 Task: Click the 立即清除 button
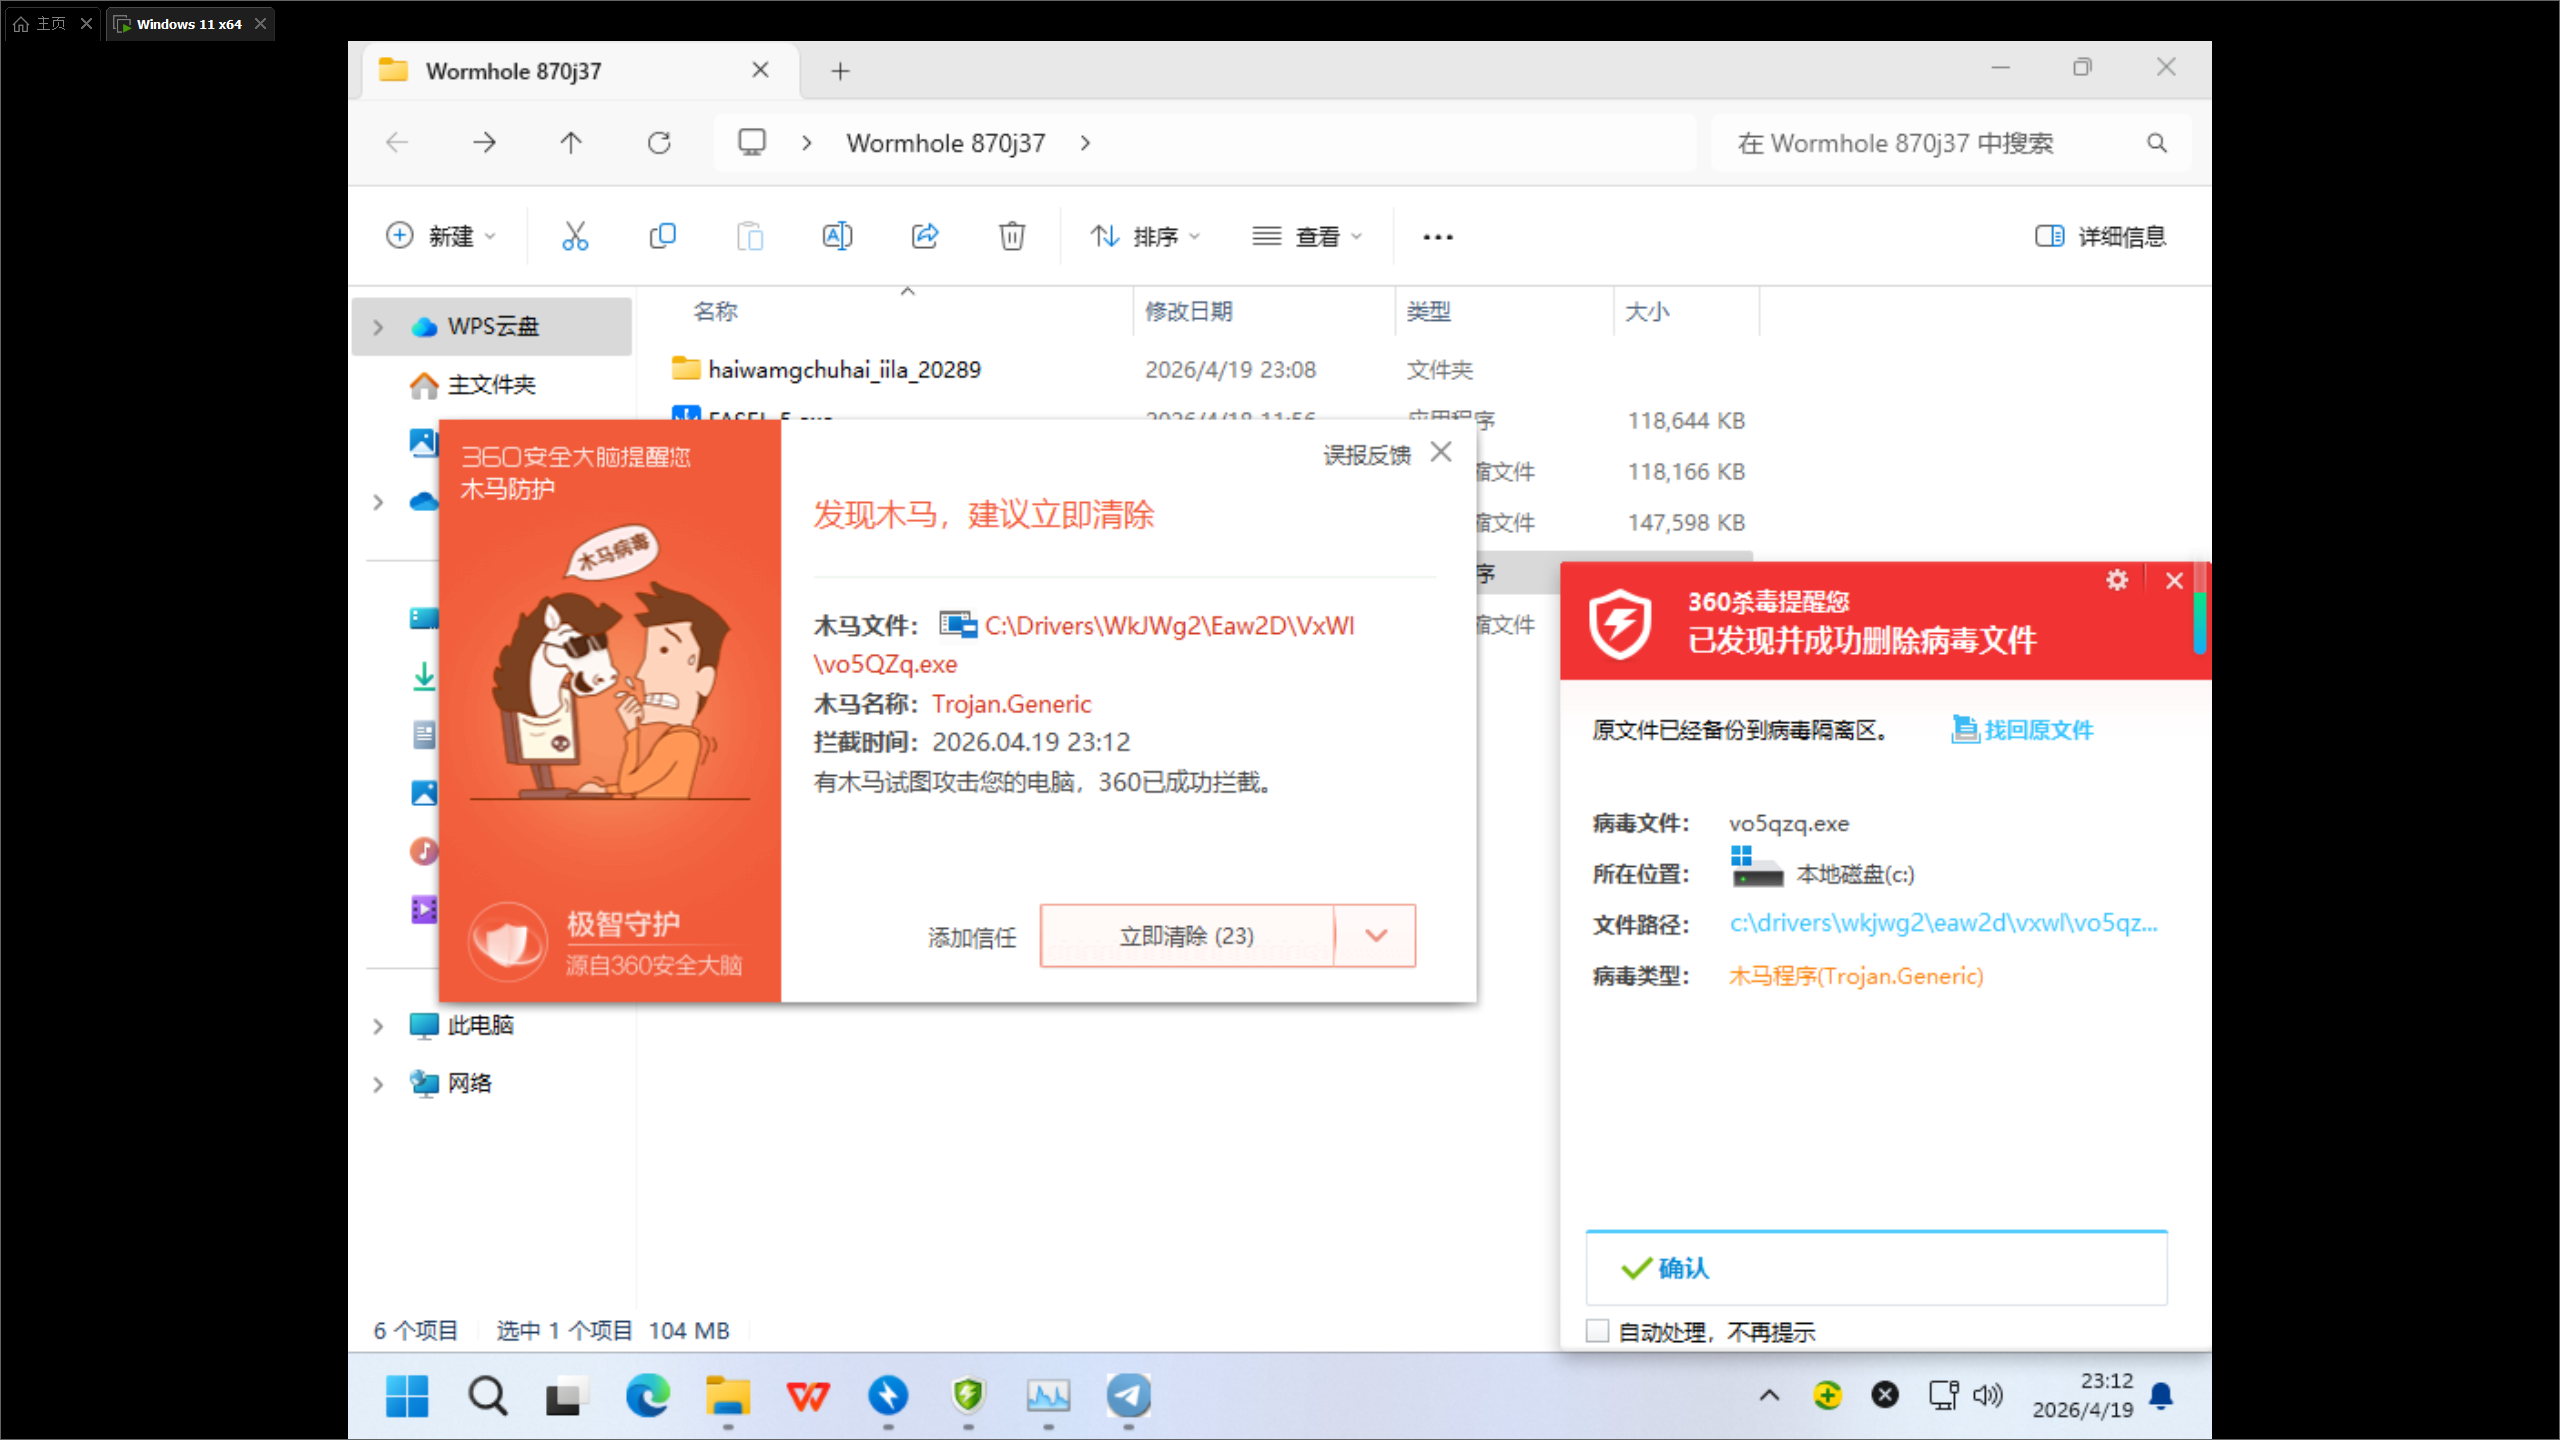[x=1186, y=936]
